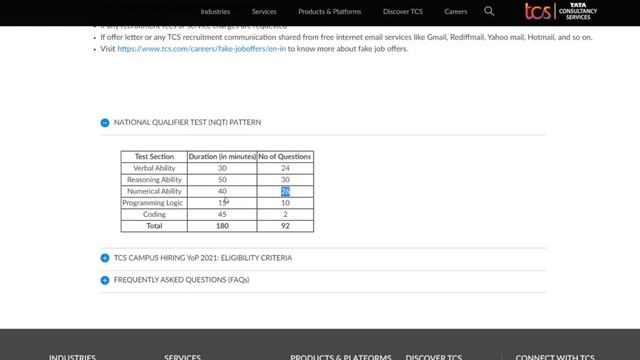The height and width of the screenshot is (360, 640).
Task: Click footer heading Products & Platforms
Action: point(341,357)
